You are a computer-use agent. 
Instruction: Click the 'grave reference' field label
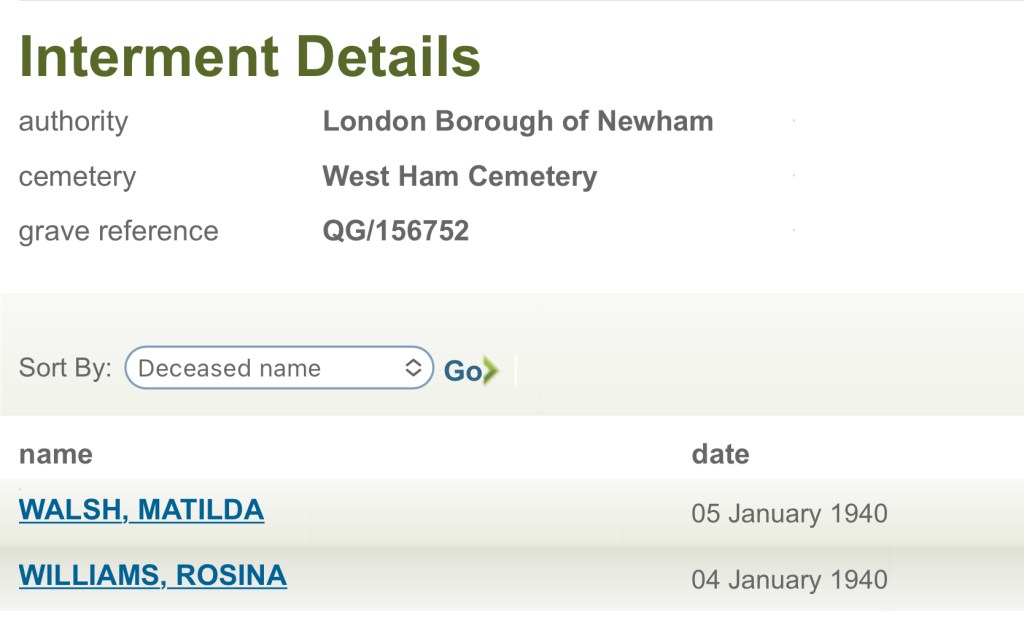click(x=118, y=231)
